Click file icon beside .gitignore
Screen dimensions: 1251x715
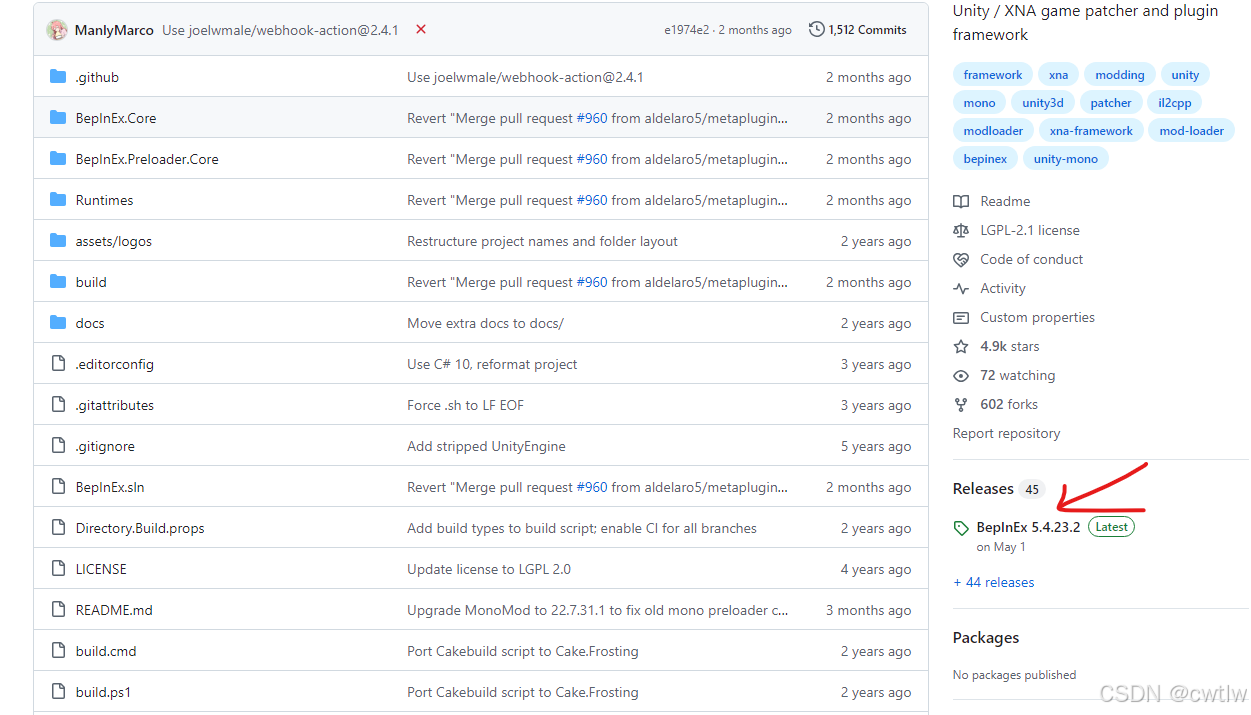click(58, 446)
